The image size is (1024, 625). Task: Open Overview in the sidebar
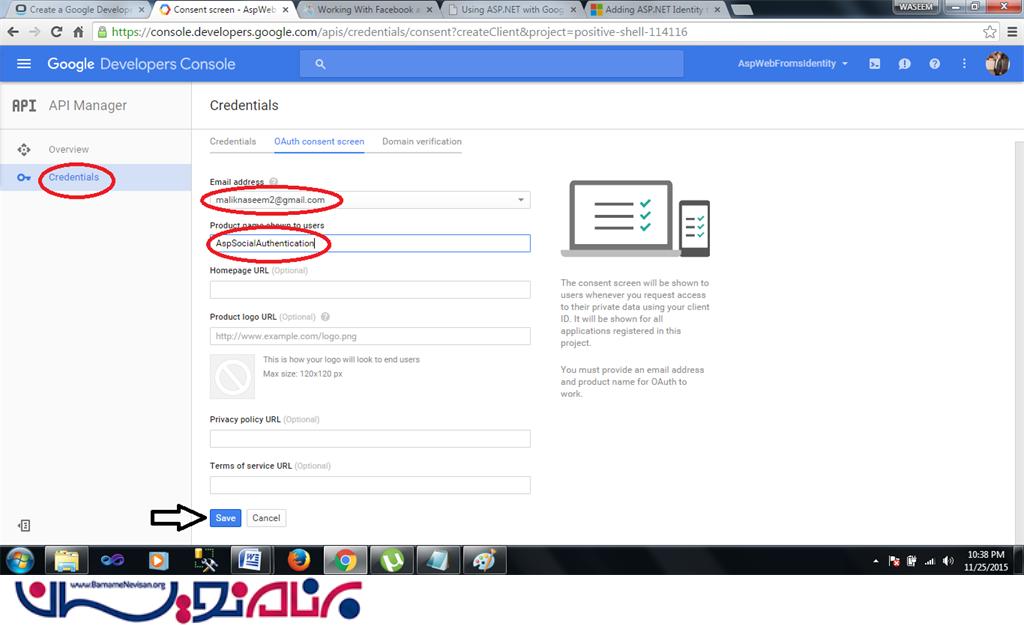[69, 150]
